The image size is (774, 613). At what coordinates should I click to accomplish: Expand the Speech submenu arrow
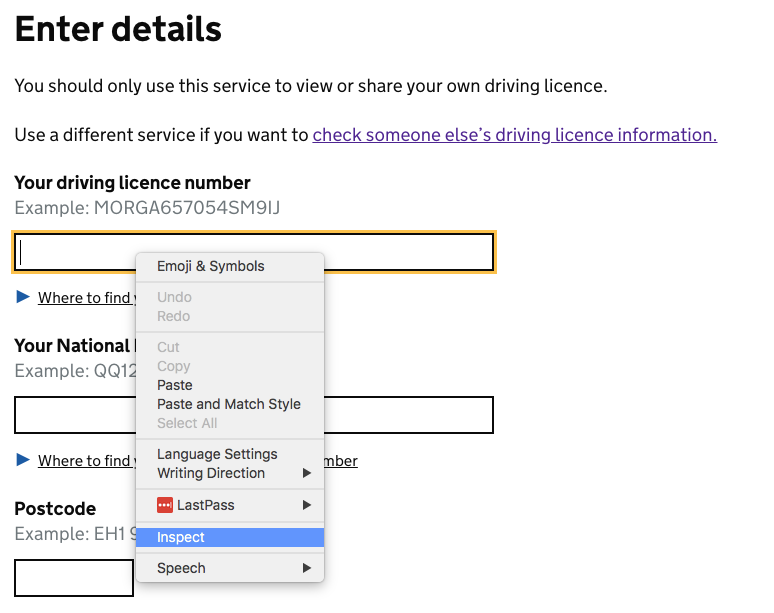(307, 568)
